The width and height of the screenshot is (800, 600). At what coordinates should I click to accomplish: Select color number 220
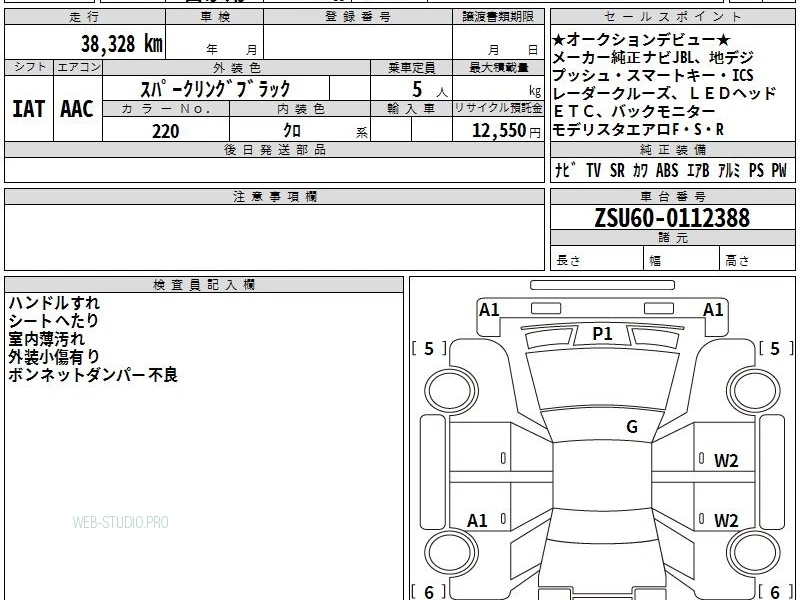[x=166, y=131]
